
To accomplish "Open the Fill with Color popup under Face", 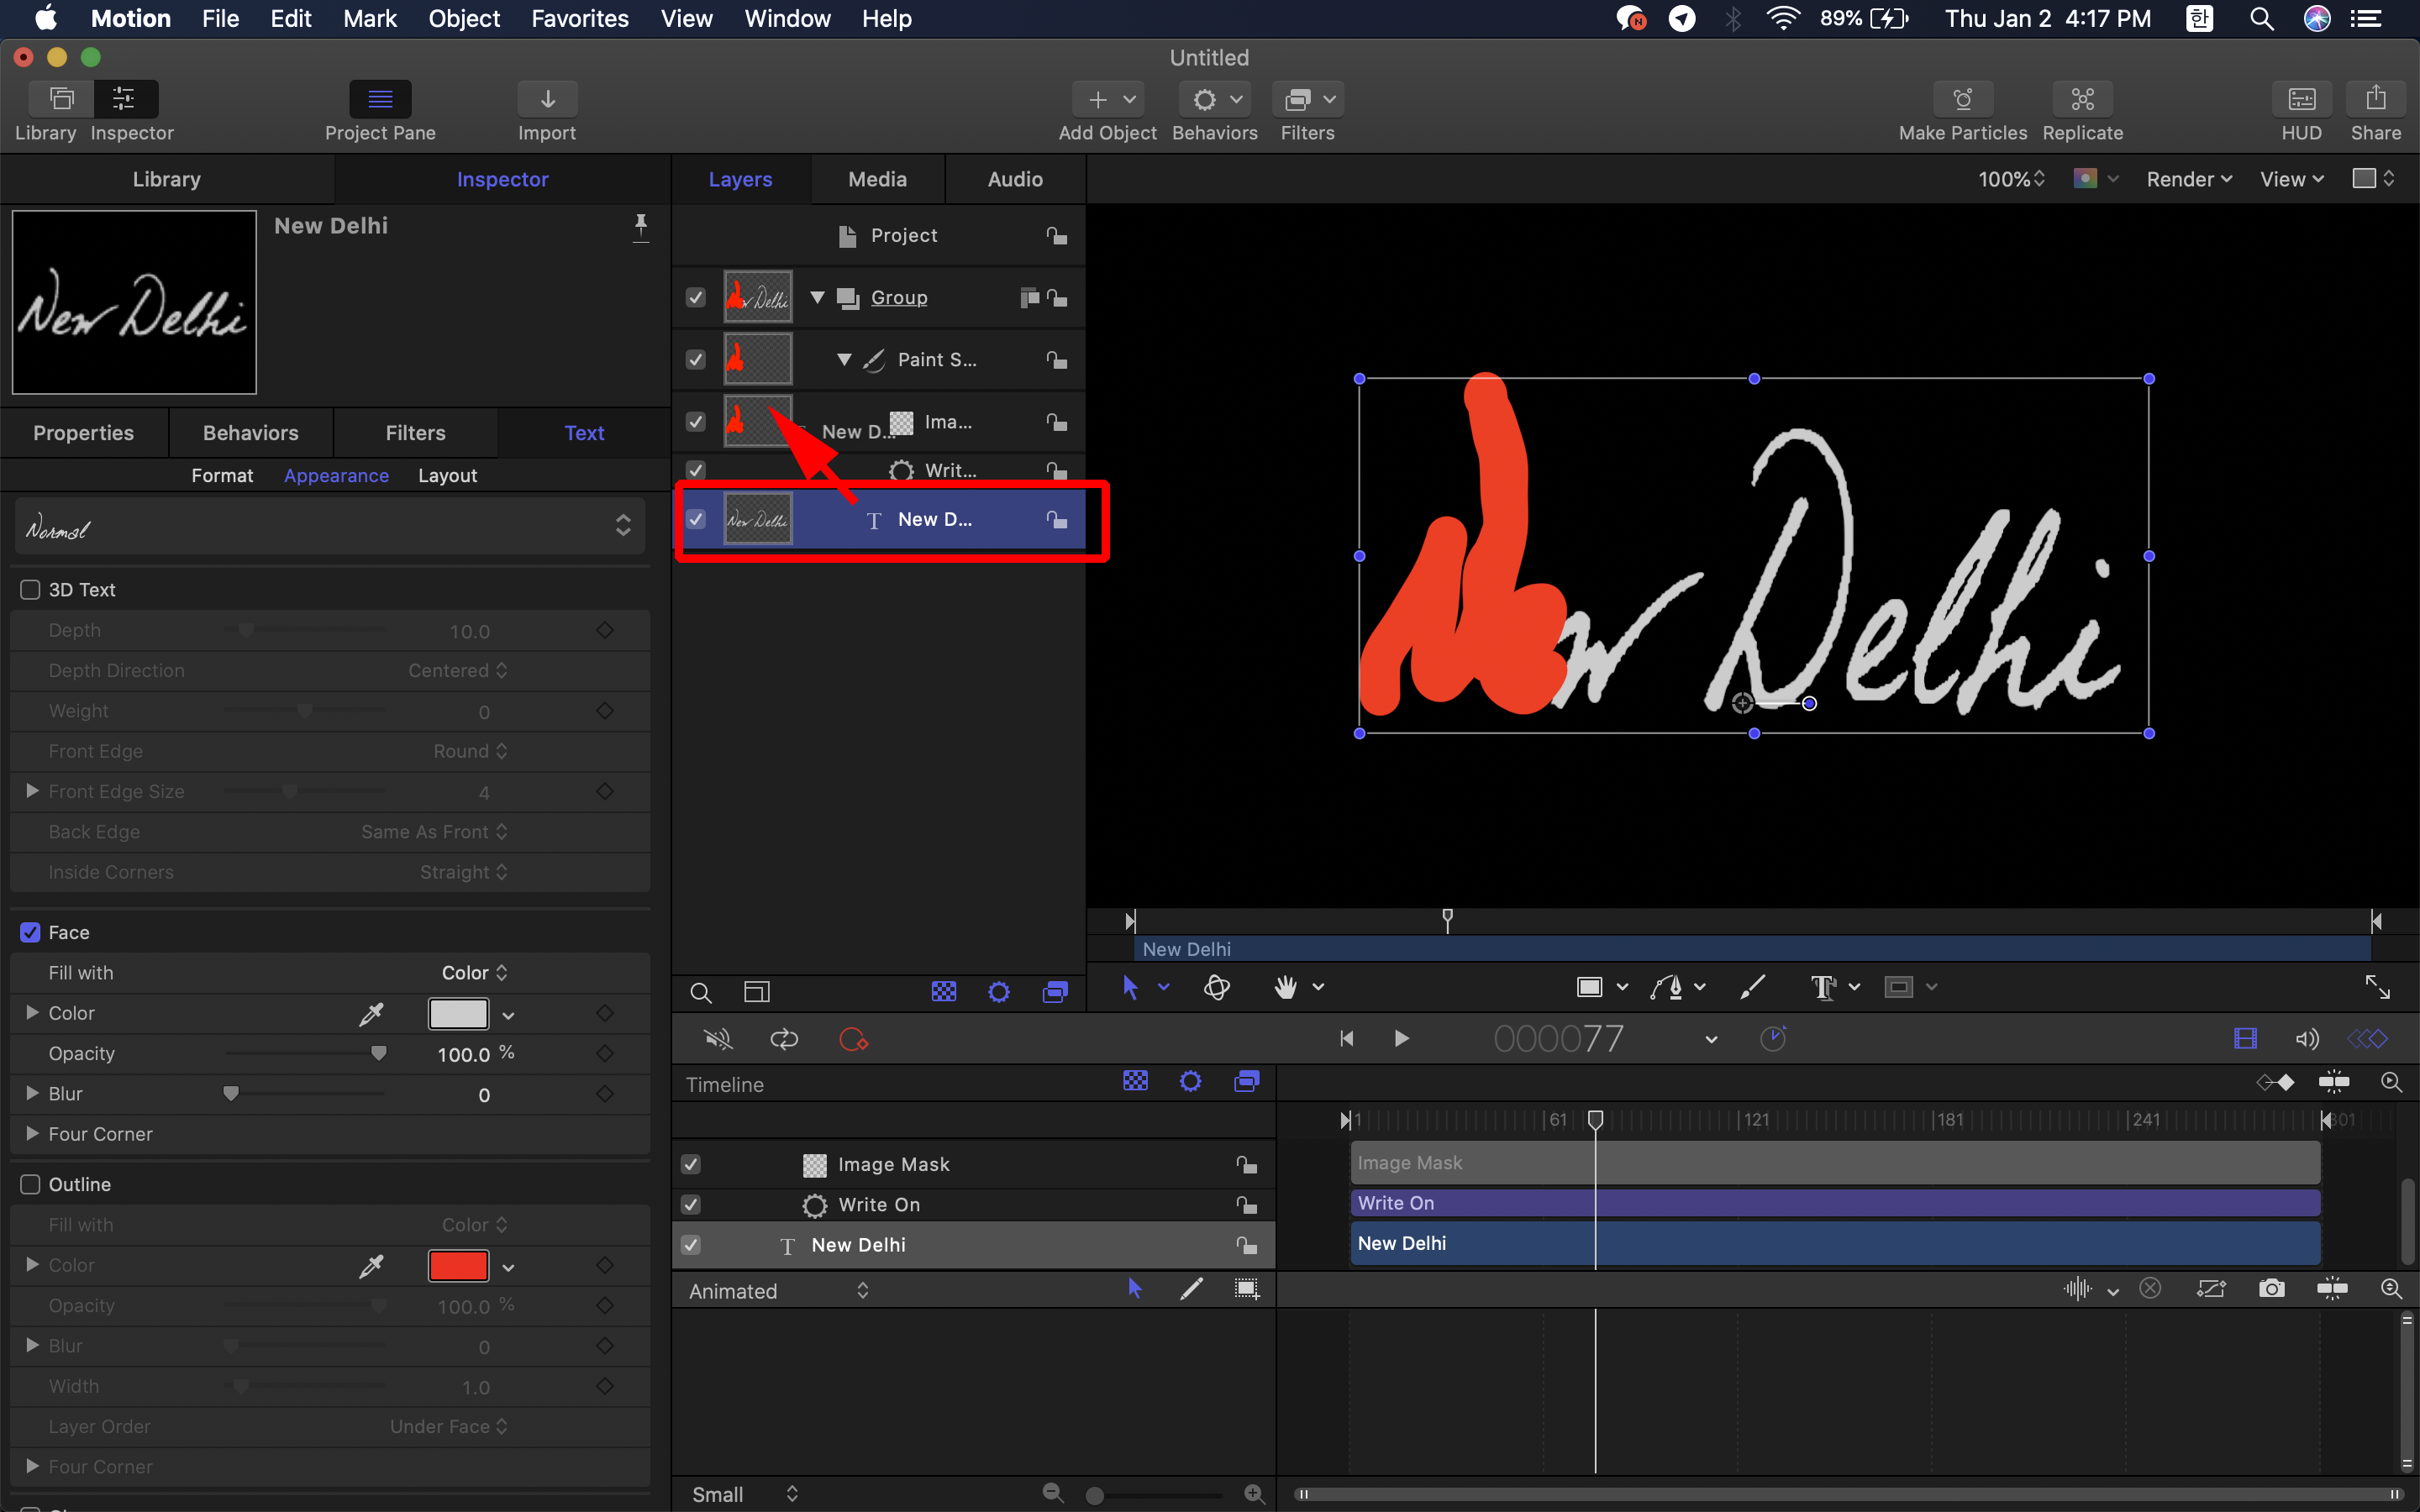I will coord(474,972).
